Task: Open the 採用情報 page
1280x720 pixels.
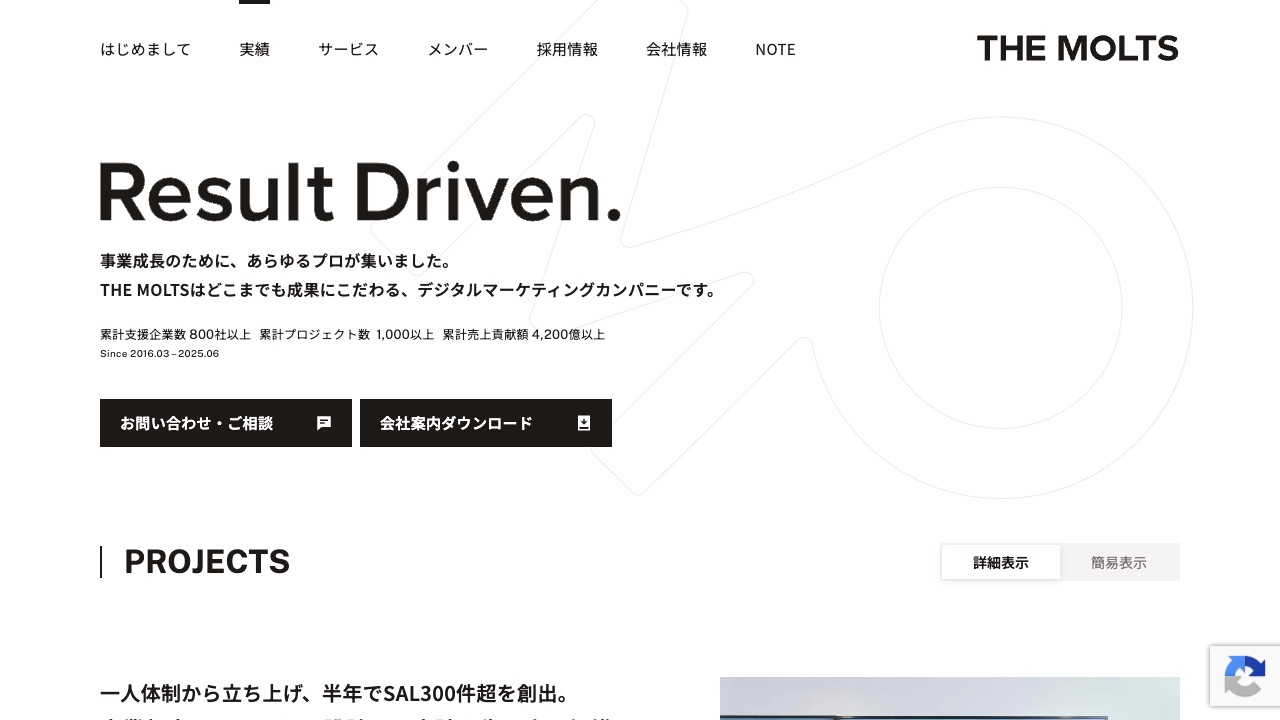Action: [x=567, y=49]
